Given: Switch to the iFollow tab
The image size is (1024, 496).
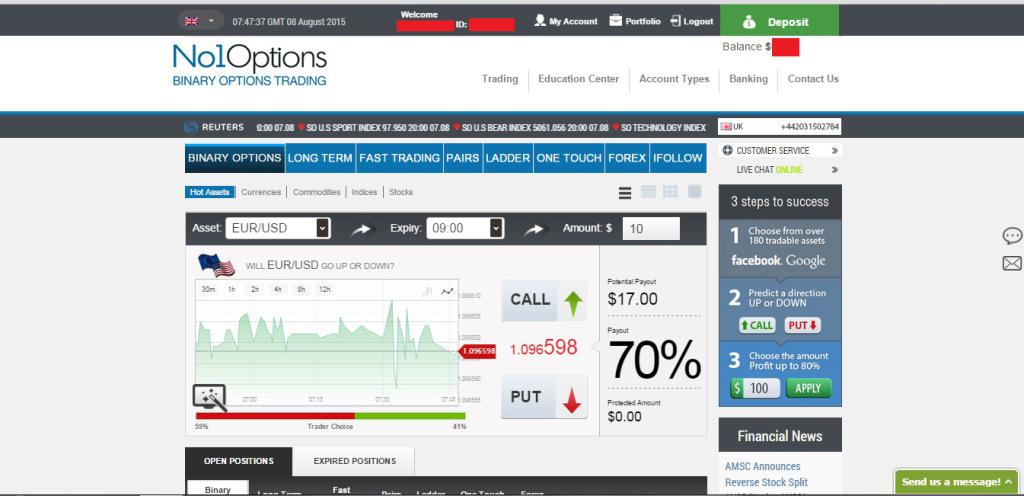Looking at the screenshot, I should [678, 158].
